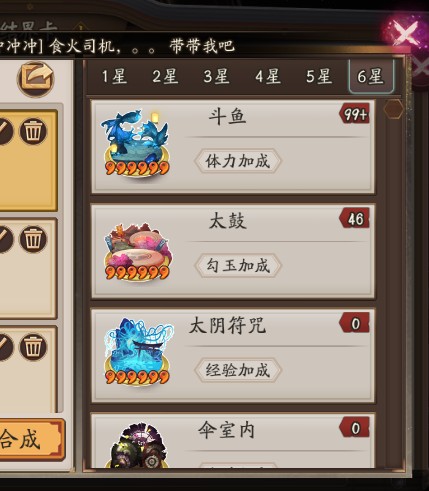Viewport: 429px width, 491px height.
Task: Switch to the 4星 tab
Action: click(x=267, y=77)
